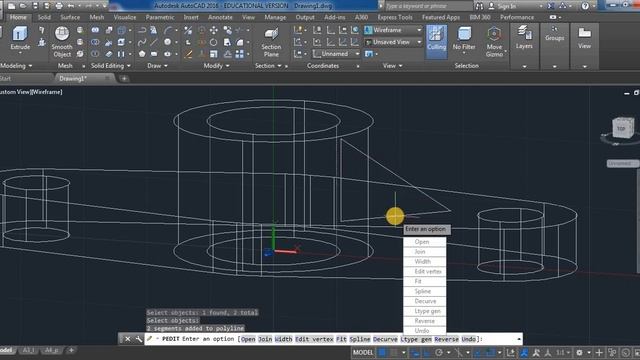The image size is (640, 360).
Task: Open the Unnamed UCS dropdown
Action: point(337,54)
